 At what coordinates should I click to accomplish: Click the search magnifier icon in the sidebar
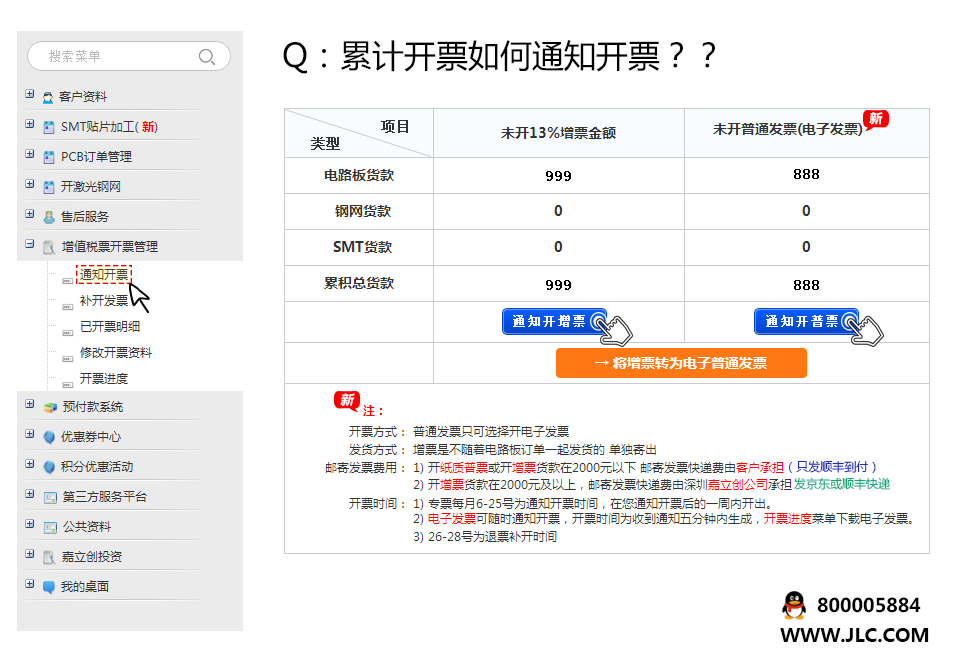[207, 56]
